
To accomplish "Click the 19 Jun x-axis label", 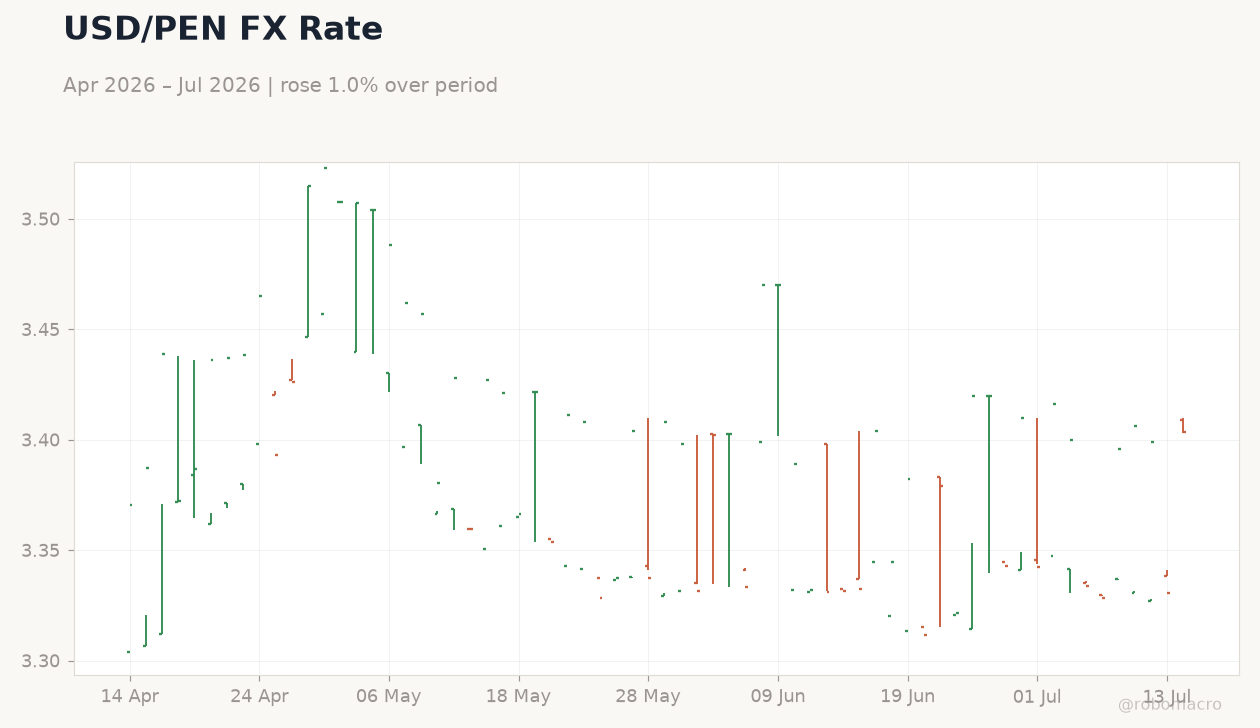I will tap(908, 696).
